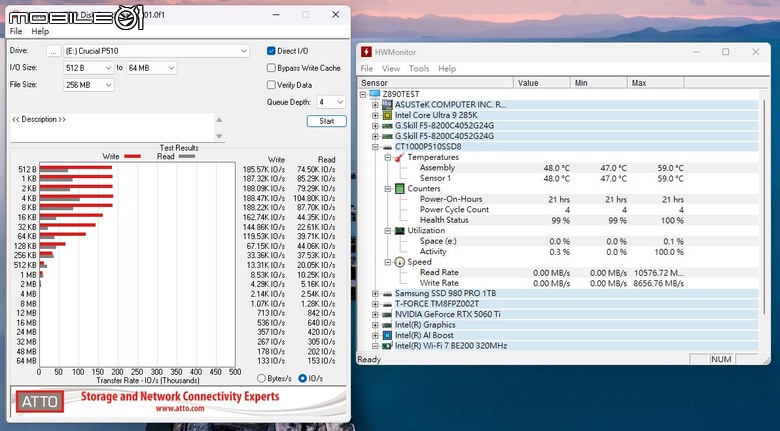Select the Health Status row

click(x=558, y=220)
